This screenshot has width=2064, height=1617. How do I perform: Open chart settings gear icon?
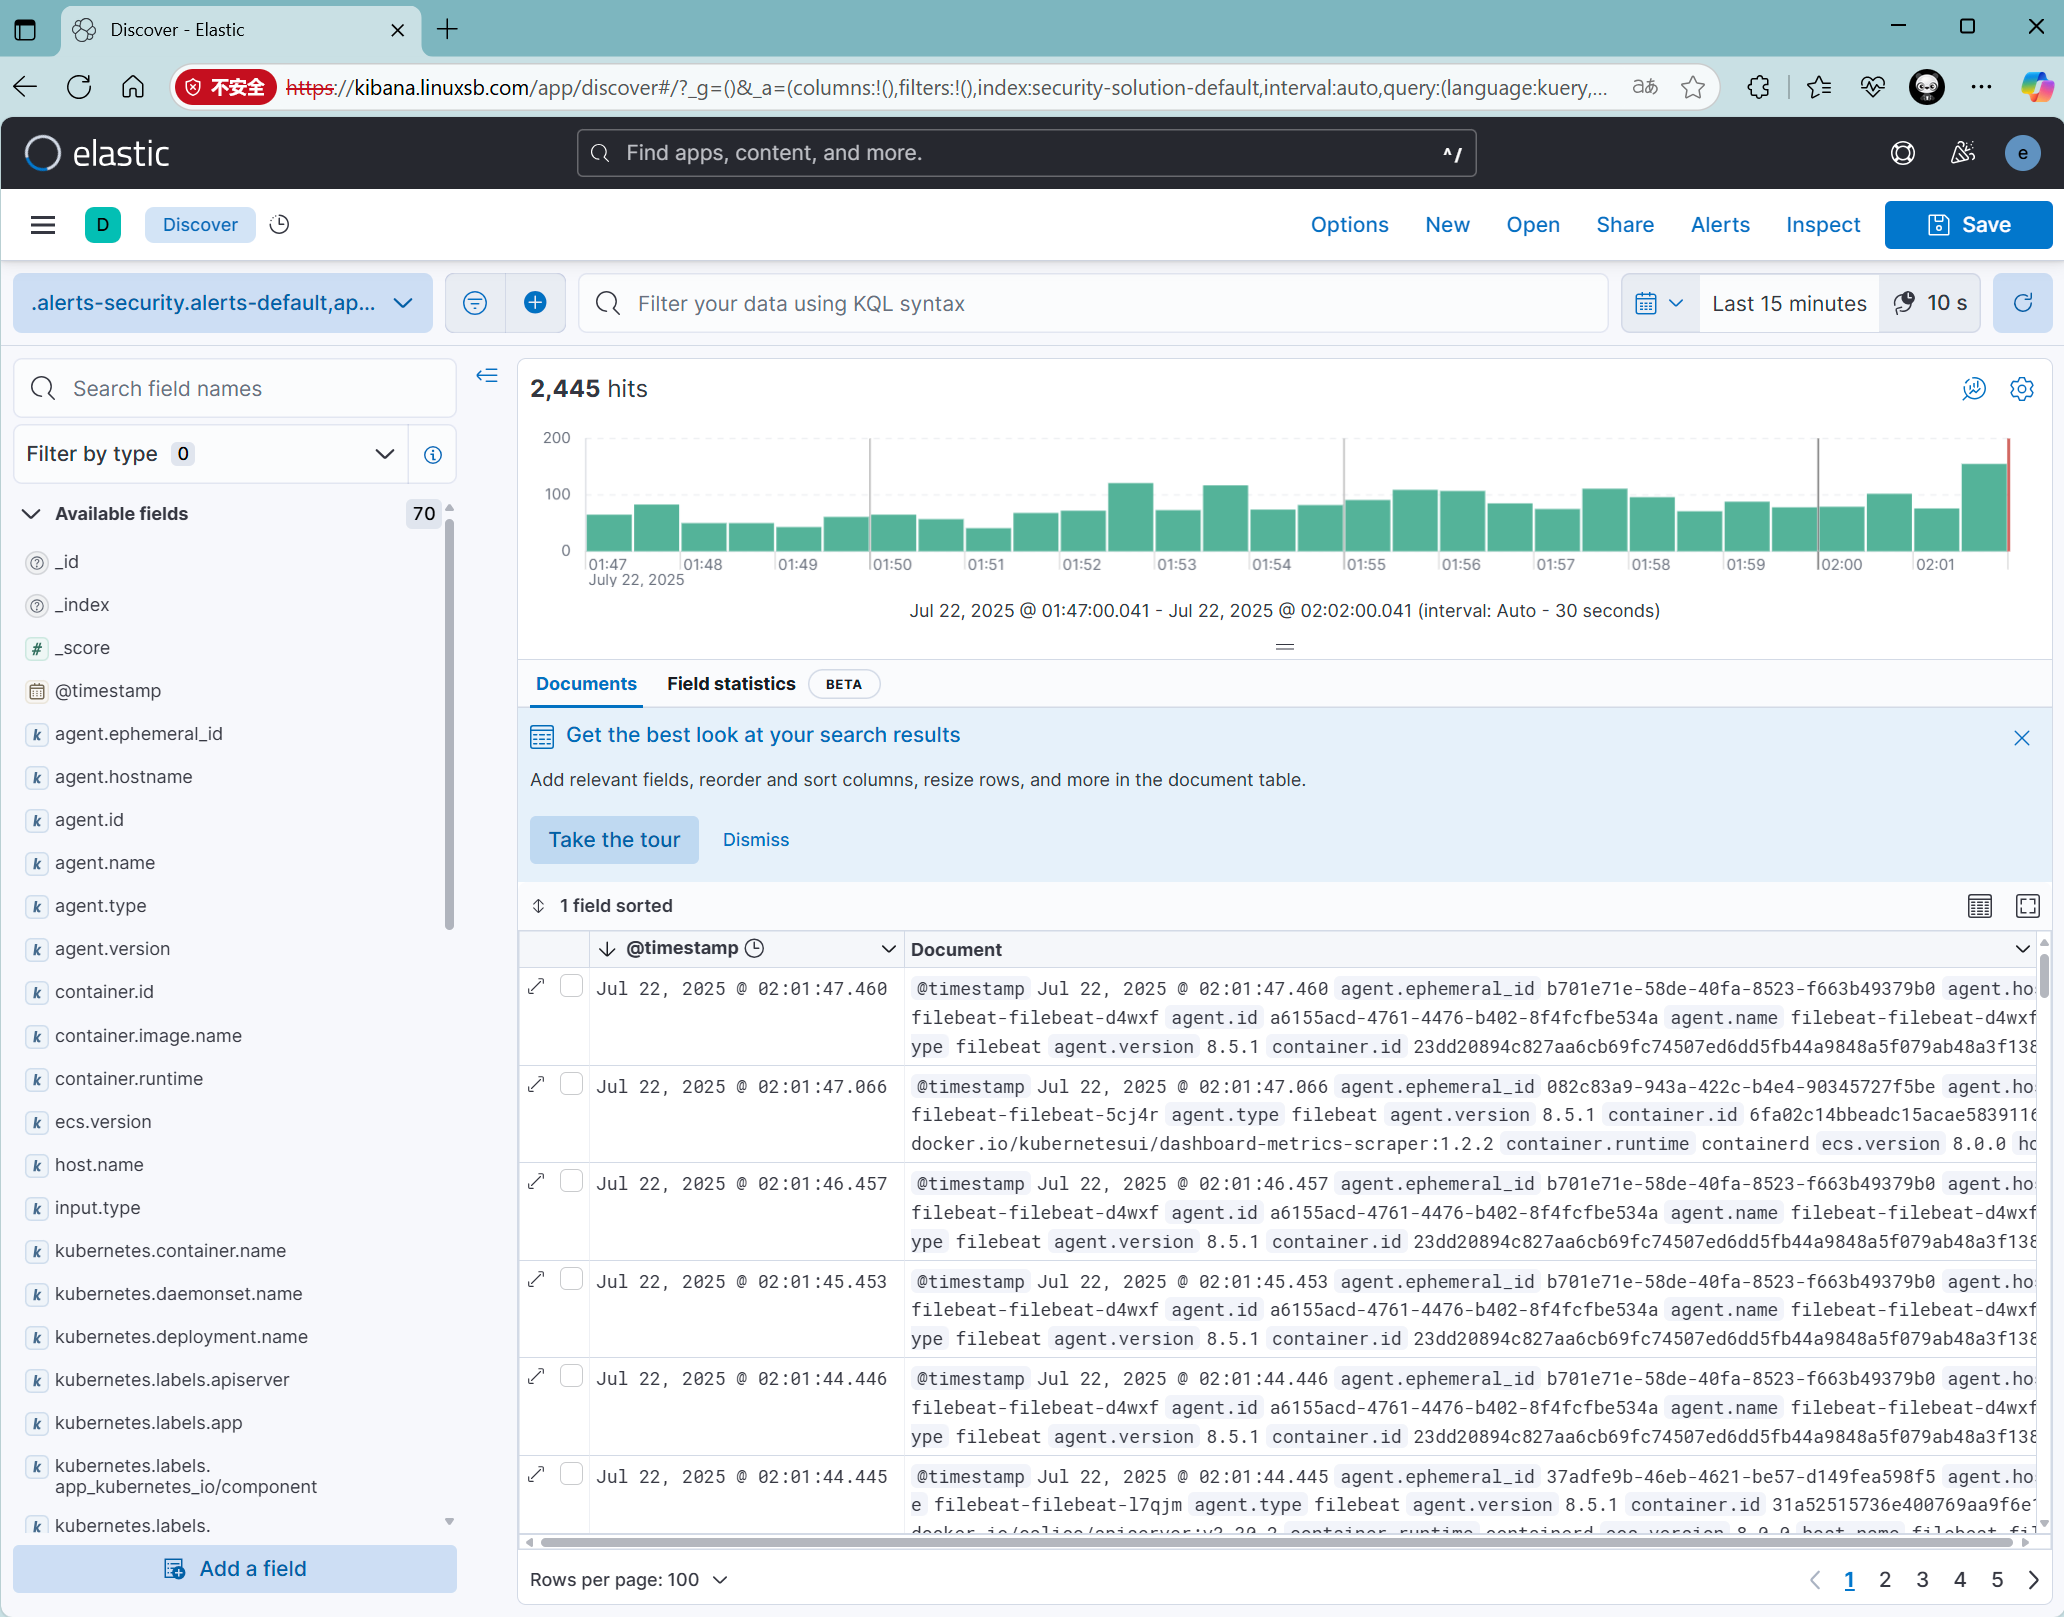(2021, 389)
